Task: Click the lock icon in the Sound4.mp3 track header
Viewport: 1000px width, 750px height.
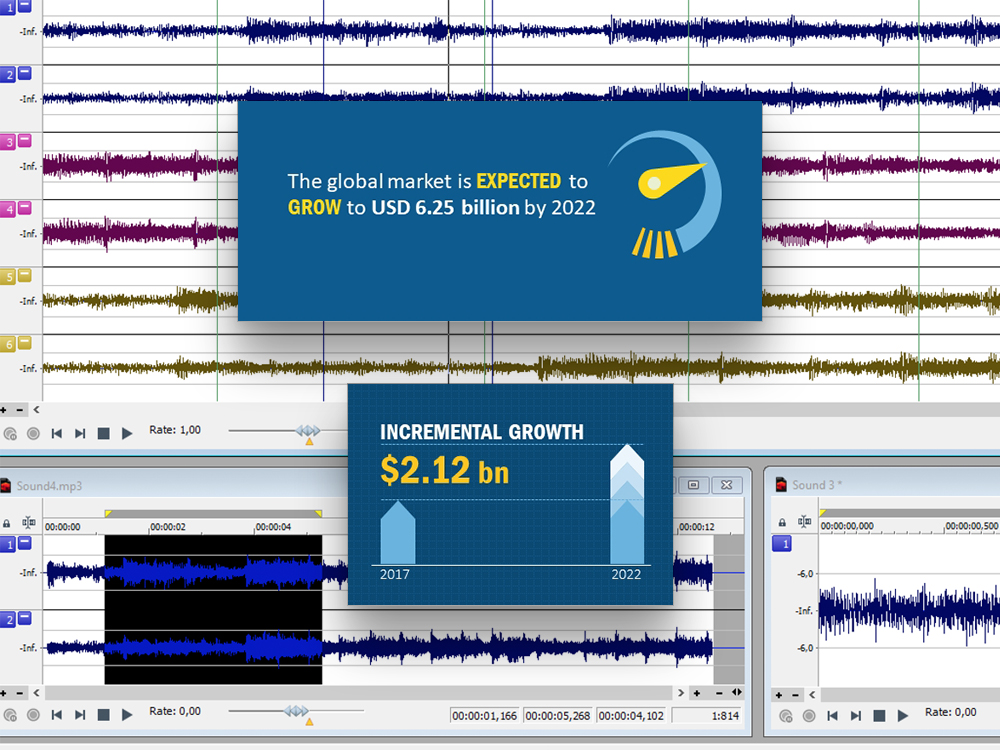Action: [8, 521]
